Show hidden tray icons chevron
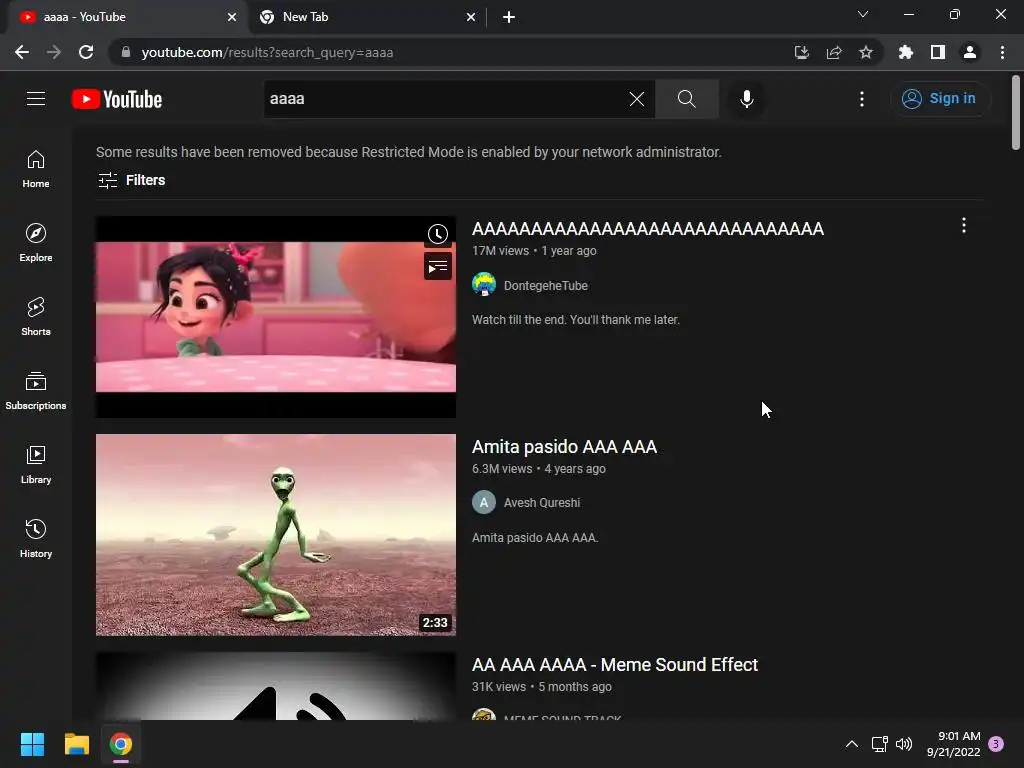 (x=852, y=744)
